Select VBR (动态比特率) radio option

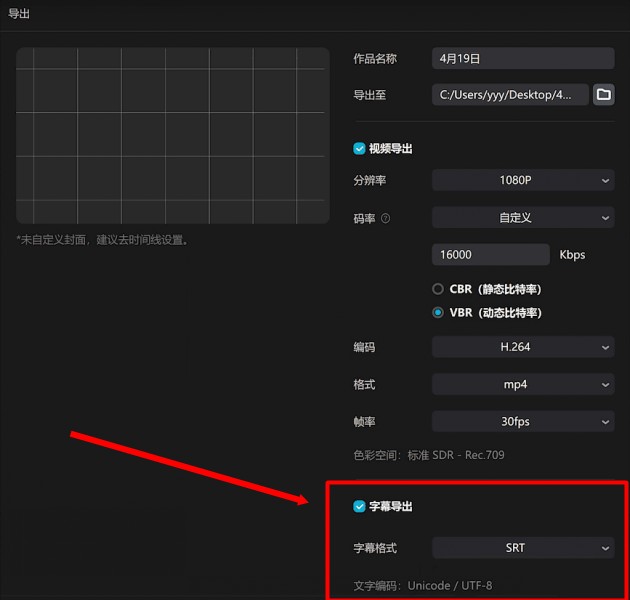coord(438,313)
